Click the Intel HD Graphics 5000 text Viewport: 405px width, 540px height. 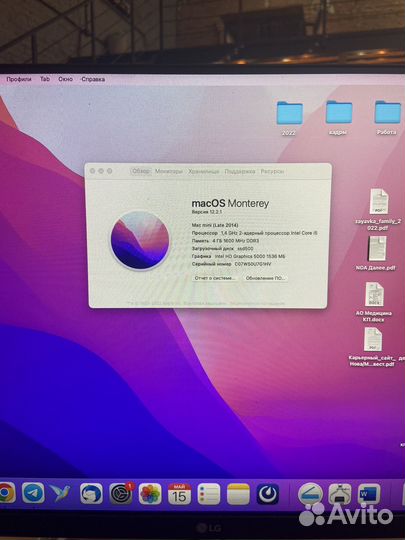249,256
